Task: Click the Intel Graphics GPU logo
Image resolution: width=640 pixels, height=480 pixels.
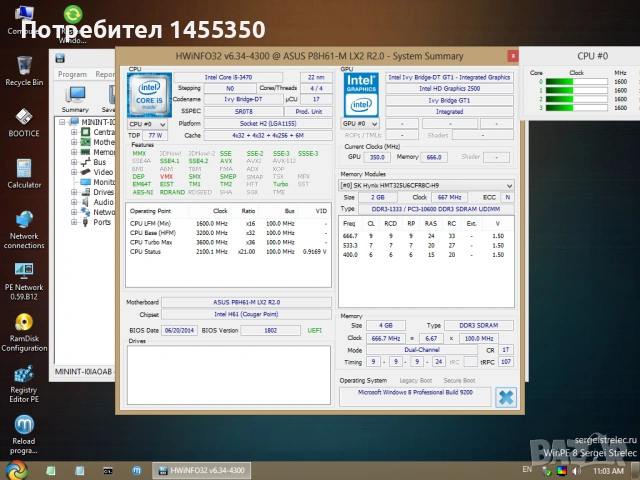Action: click(361, 95)
